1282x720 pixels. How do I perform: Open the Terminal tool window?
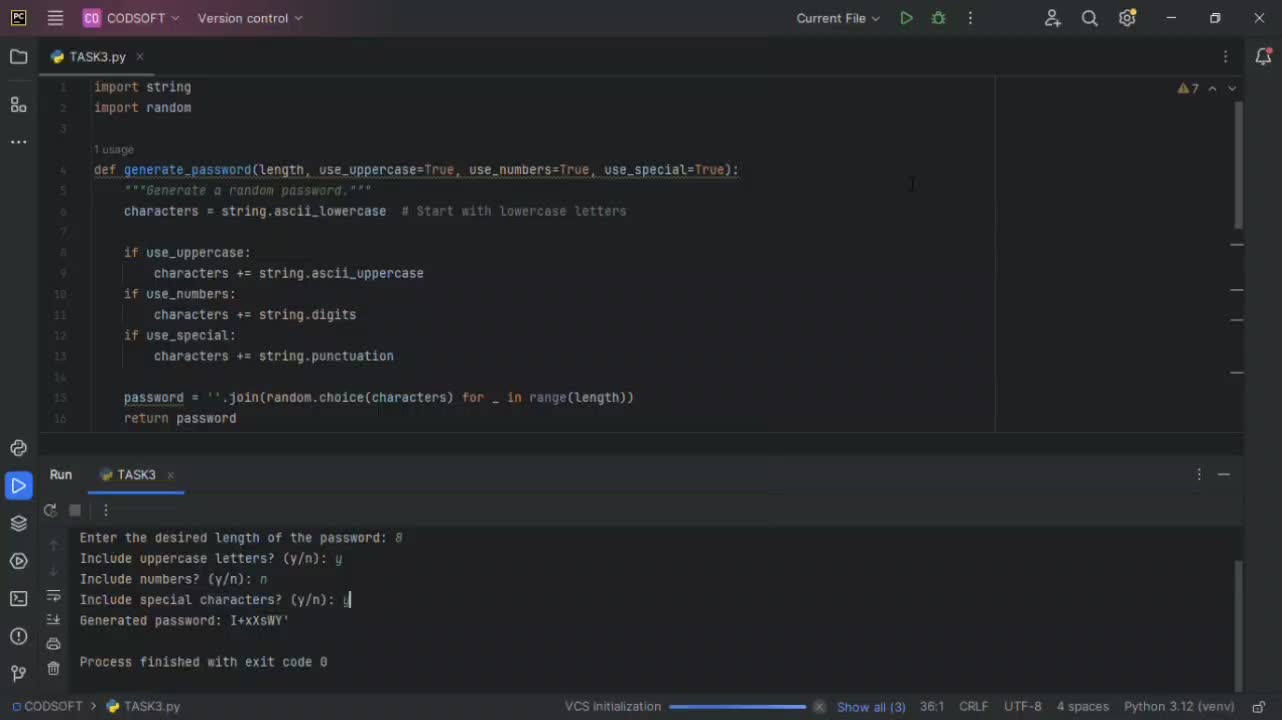click(18, 599)
